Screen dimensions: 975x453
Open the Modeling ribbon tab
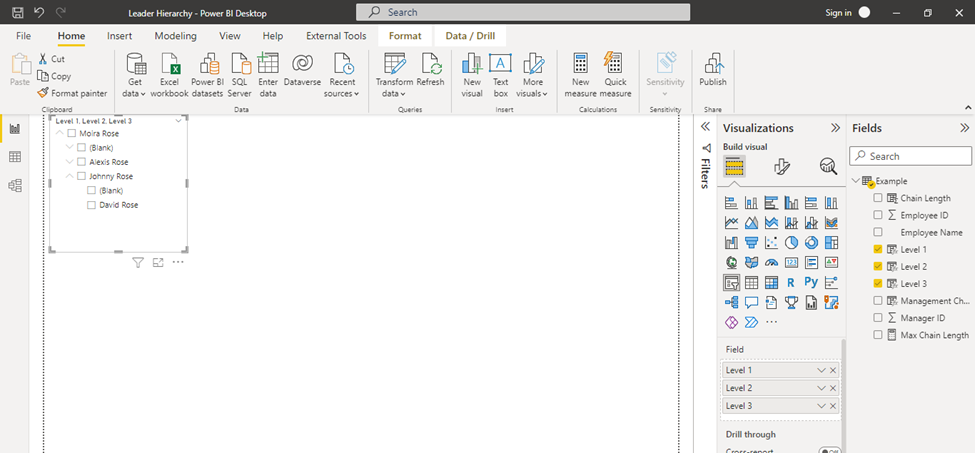pos(175,36)
